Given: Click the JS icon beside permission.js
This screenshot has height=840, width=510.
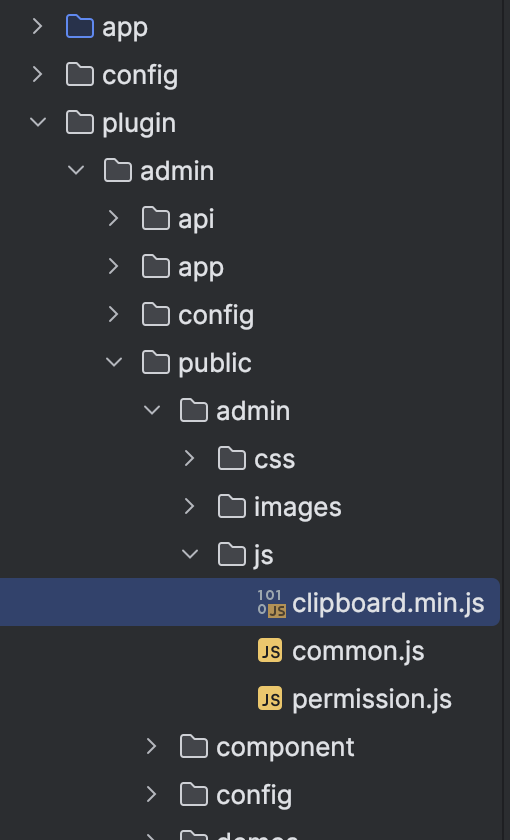Looking at the screenshot, I should pos(270,699).
